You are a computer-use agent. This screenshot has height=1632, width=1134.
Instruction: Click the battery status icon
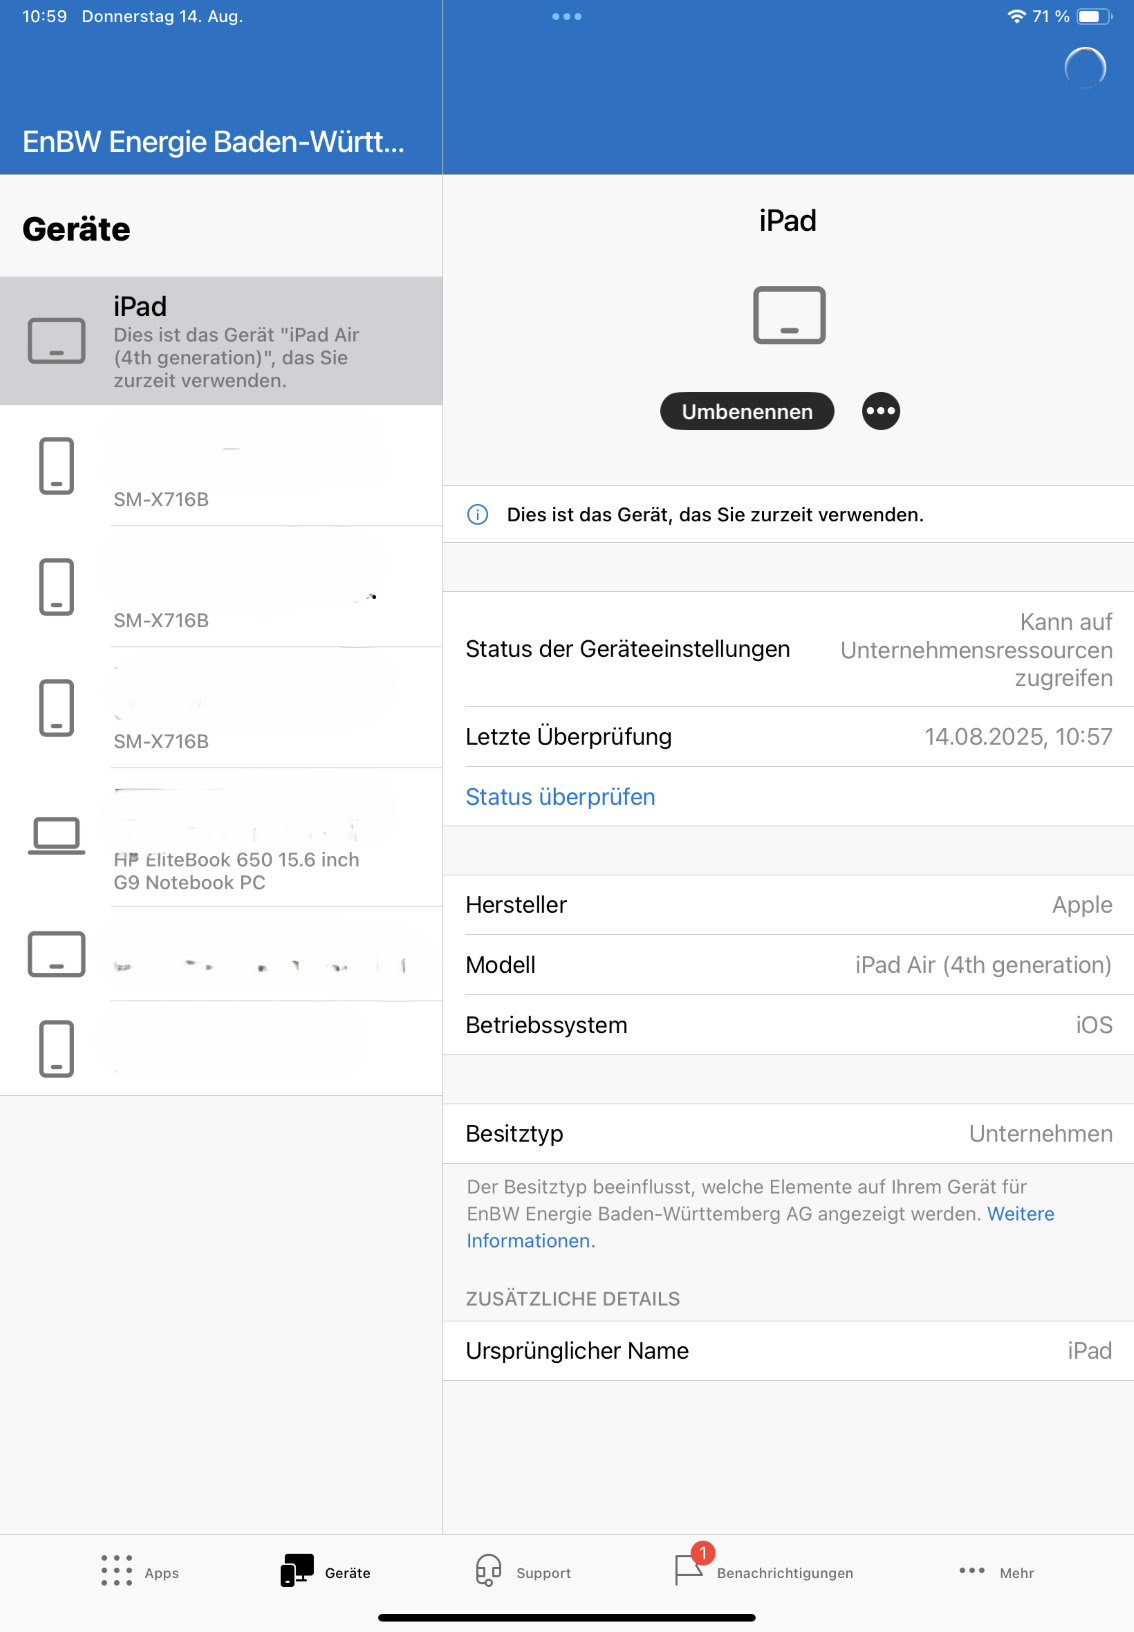pos(1094,16)
